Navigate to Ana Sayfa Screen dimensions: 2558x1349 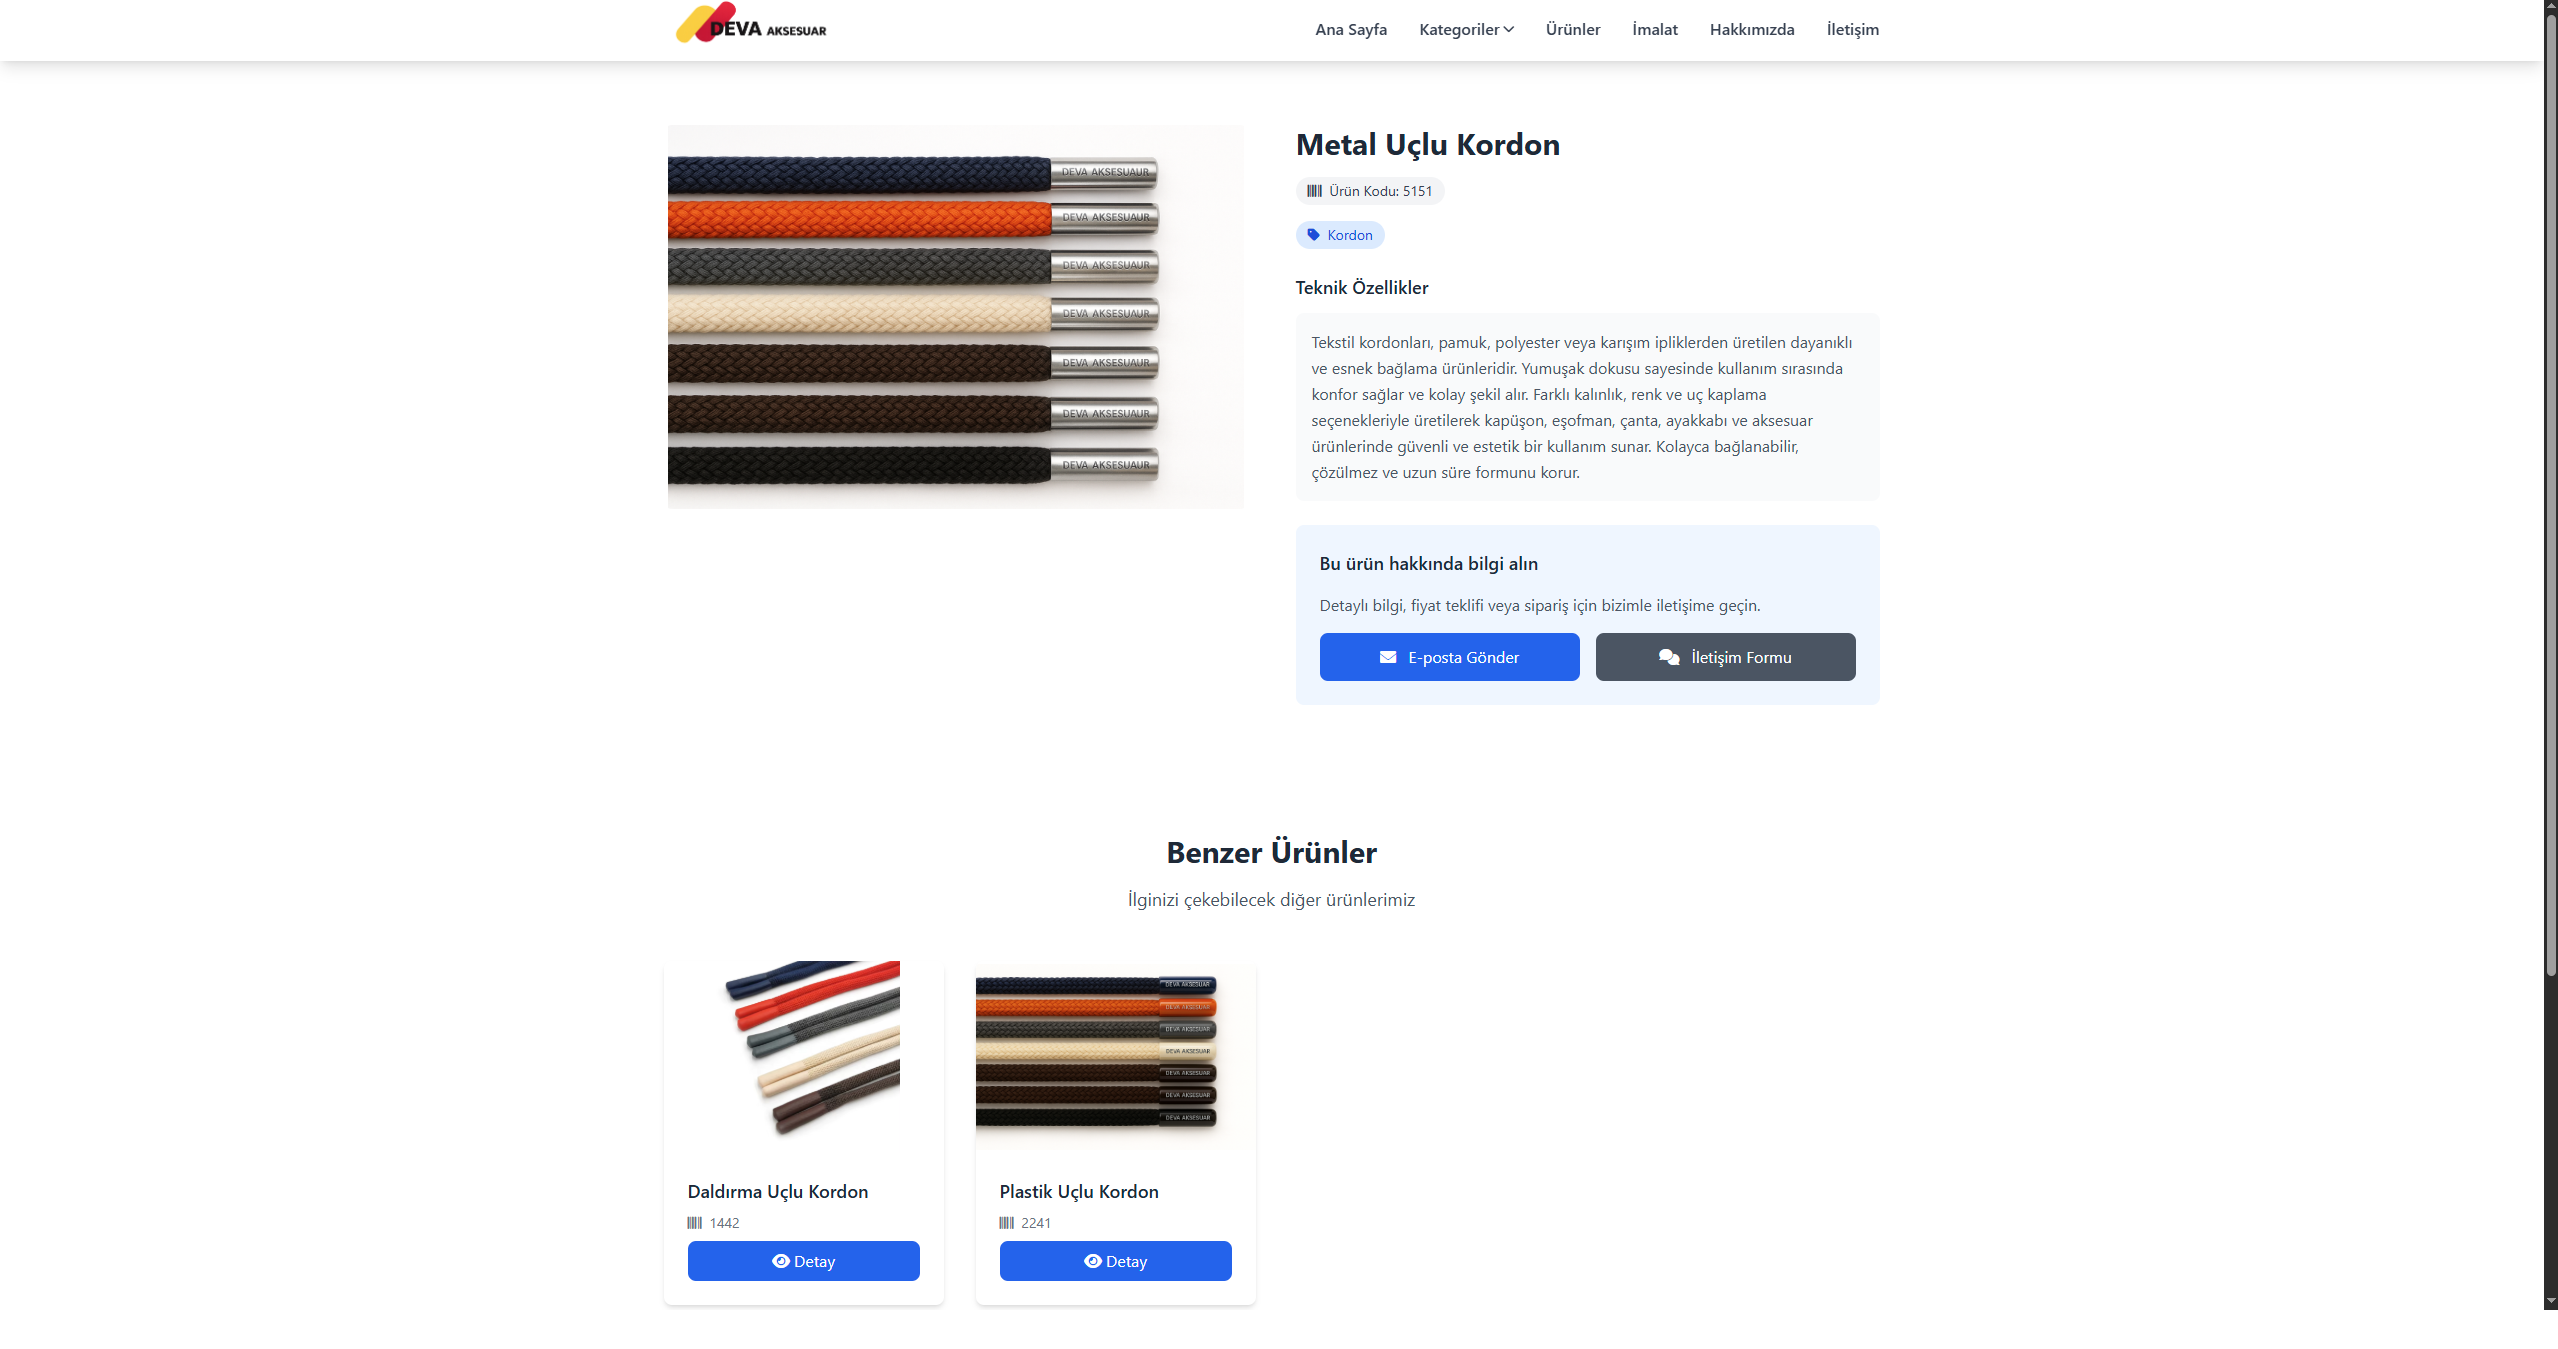[x=1351, y=30]
